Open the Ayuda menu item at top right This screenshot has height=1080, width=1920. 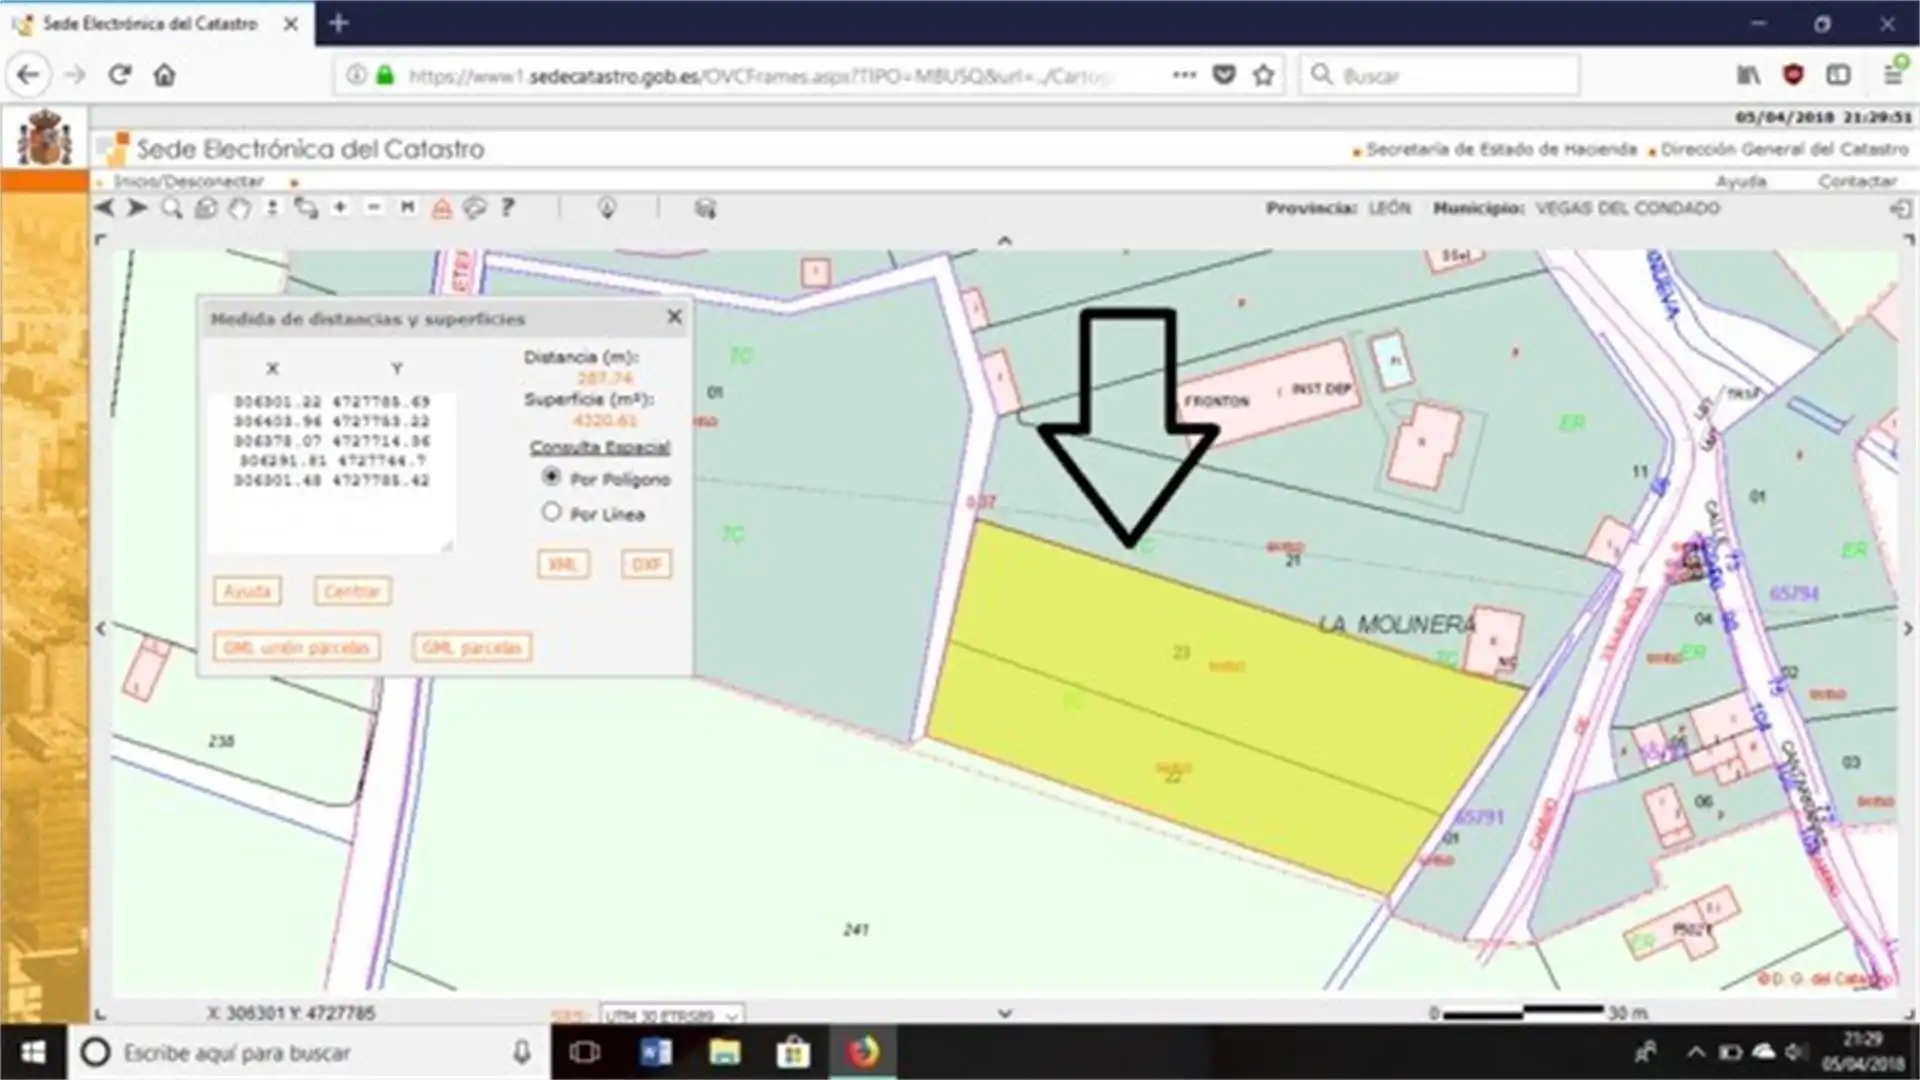[x=1741, y=181]
